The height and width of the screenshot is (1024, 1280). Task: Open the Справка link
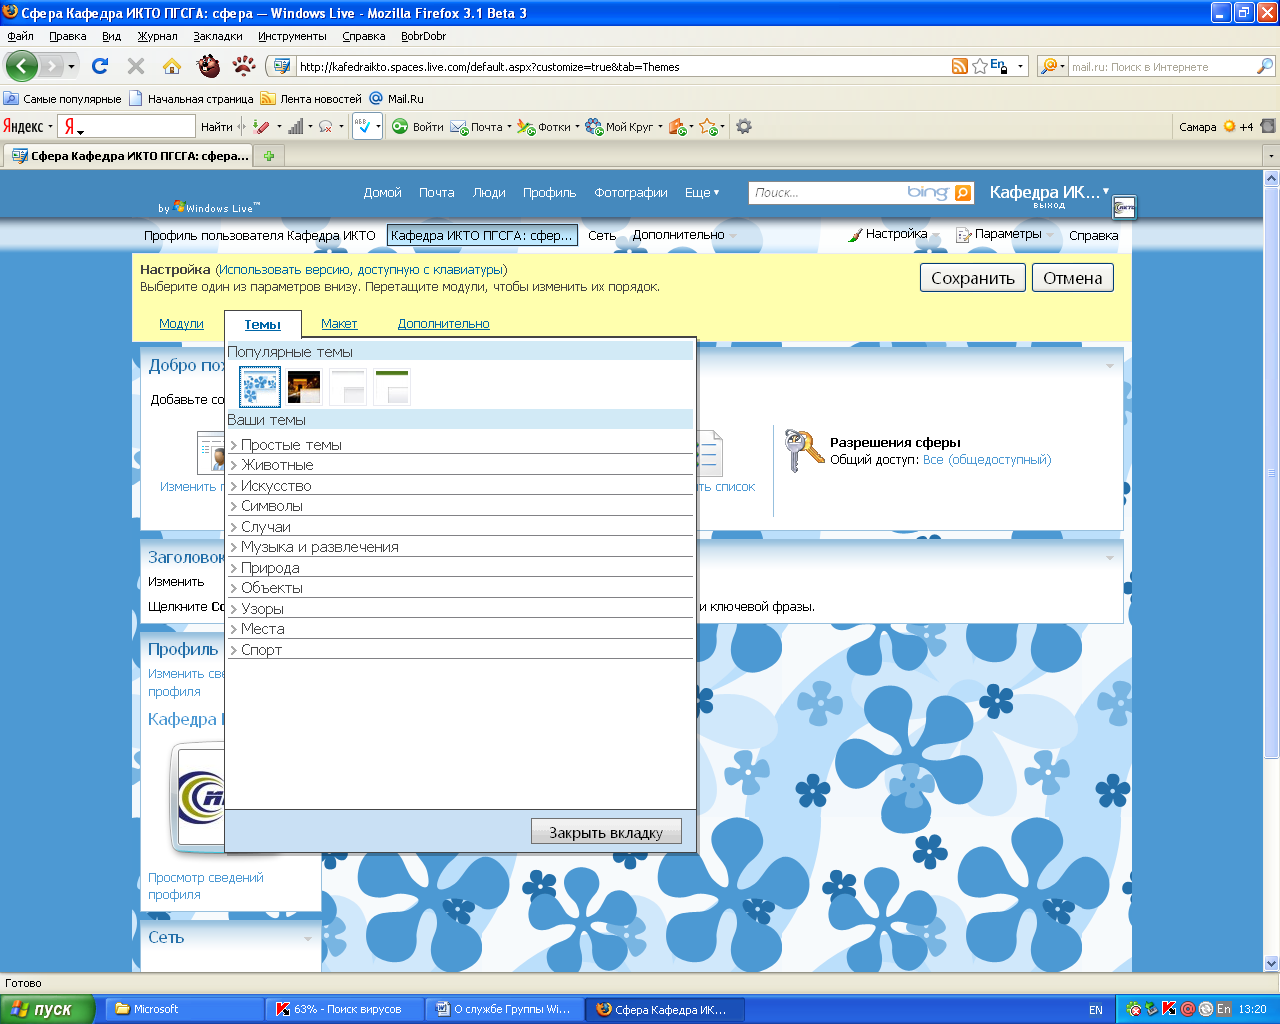pyautogui.click(x=1093, y=236)
